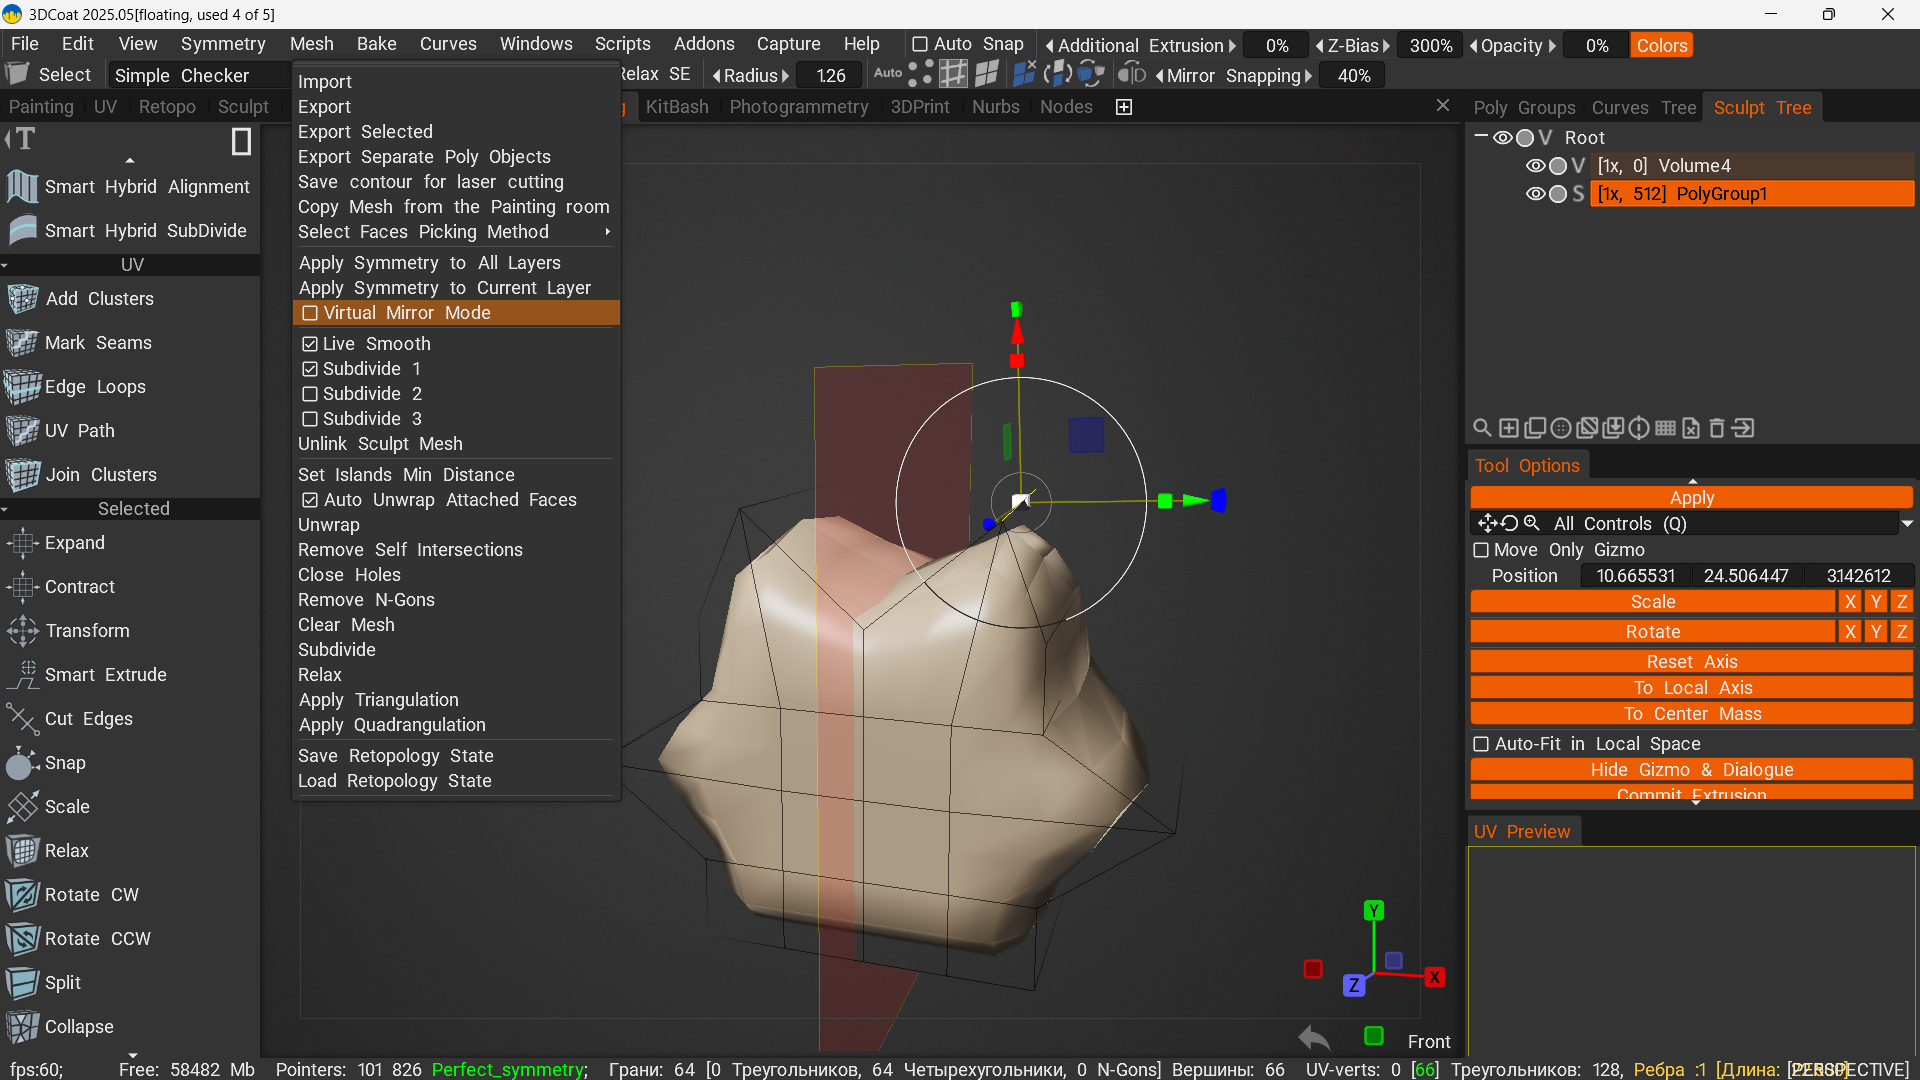The height and width of the screenshot is (1080, 1920).
Task: Click the trash delete icon in Sculpt Tree
Action: [x=1716, y=428]
